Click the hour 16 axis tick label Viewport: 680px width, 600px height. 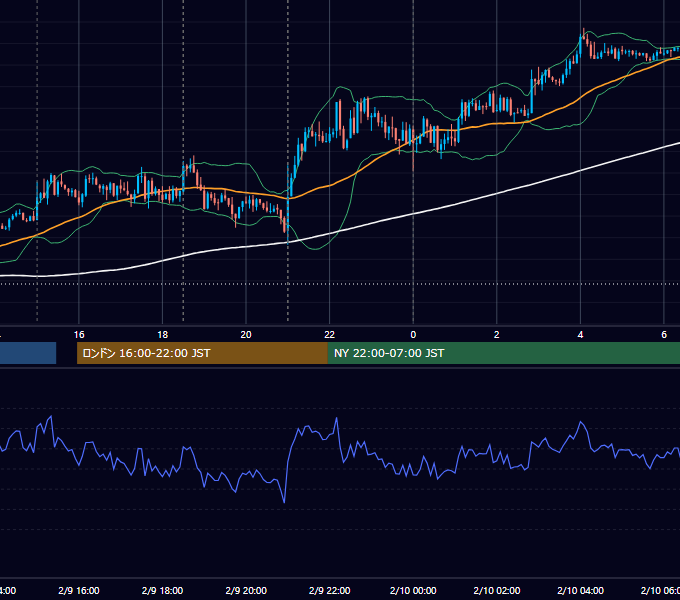[x=79, y=334]
